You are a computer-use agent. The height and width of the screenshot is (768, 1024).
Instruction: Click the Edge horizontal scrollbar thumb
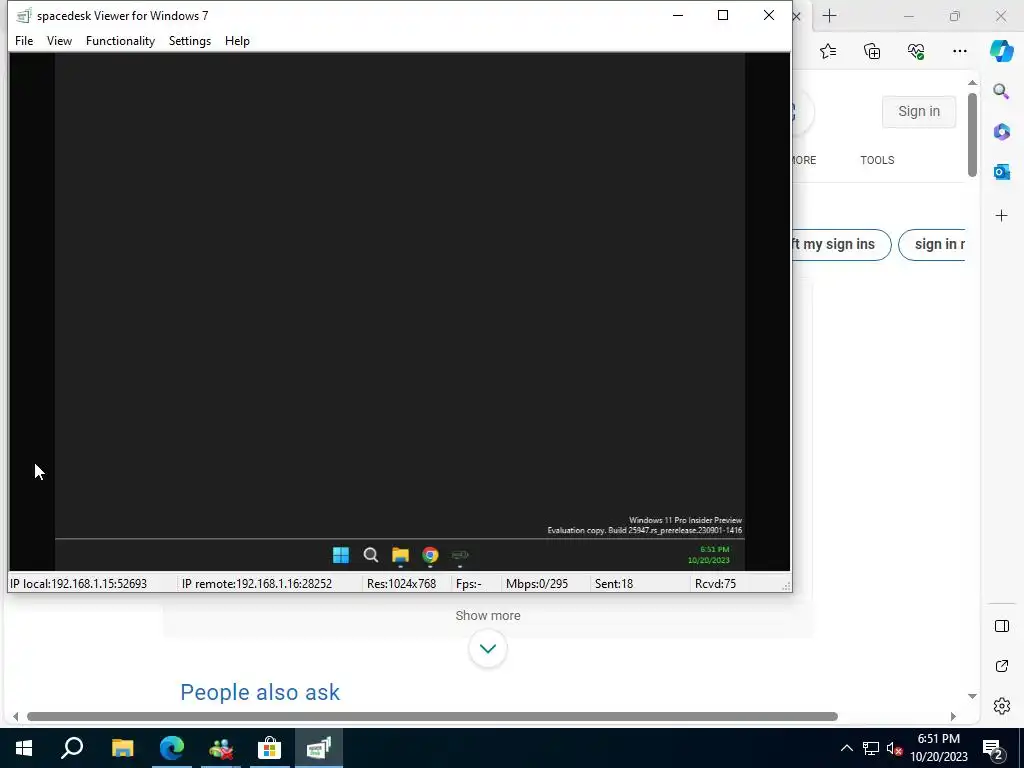coord(432,716)
